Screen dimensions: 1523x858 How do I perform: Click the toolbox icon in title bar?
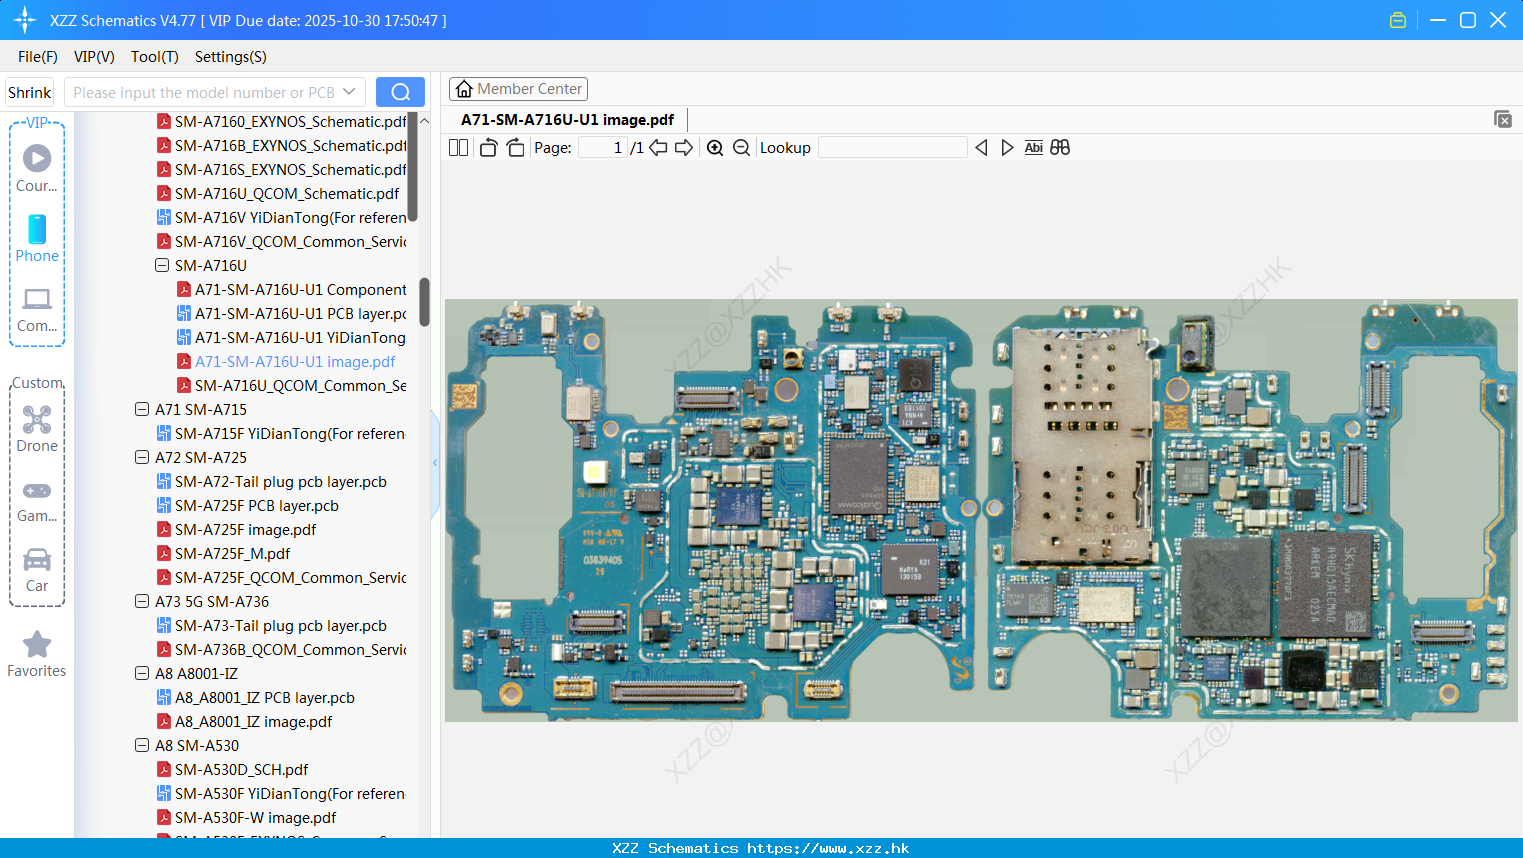point(1398,20)
